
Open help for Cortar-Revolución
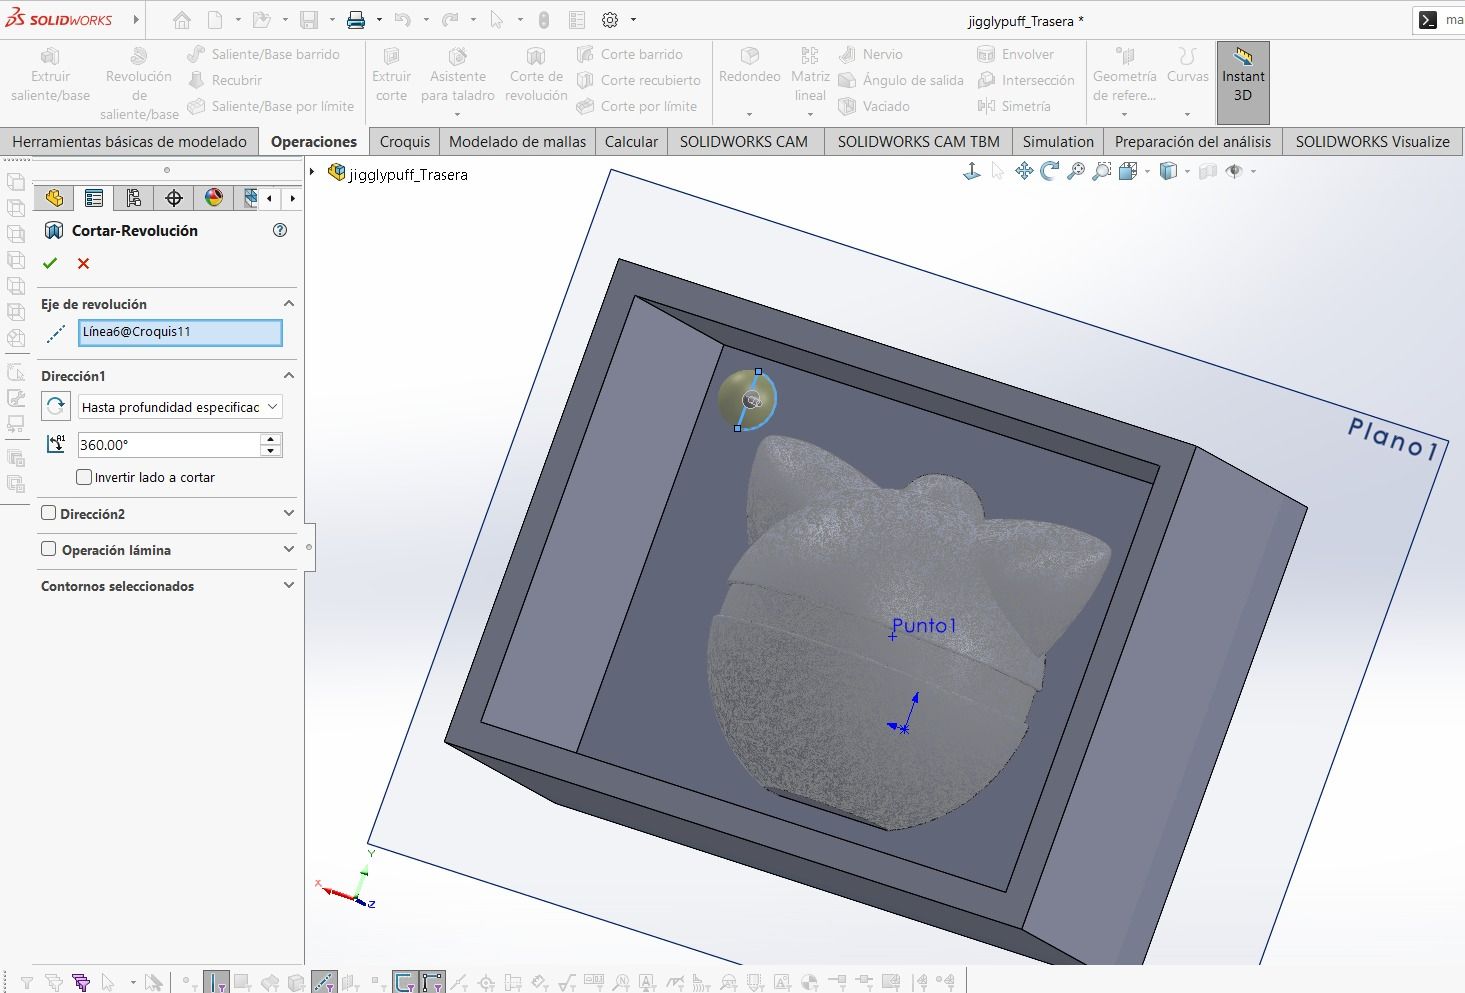[x=280, y=230]
